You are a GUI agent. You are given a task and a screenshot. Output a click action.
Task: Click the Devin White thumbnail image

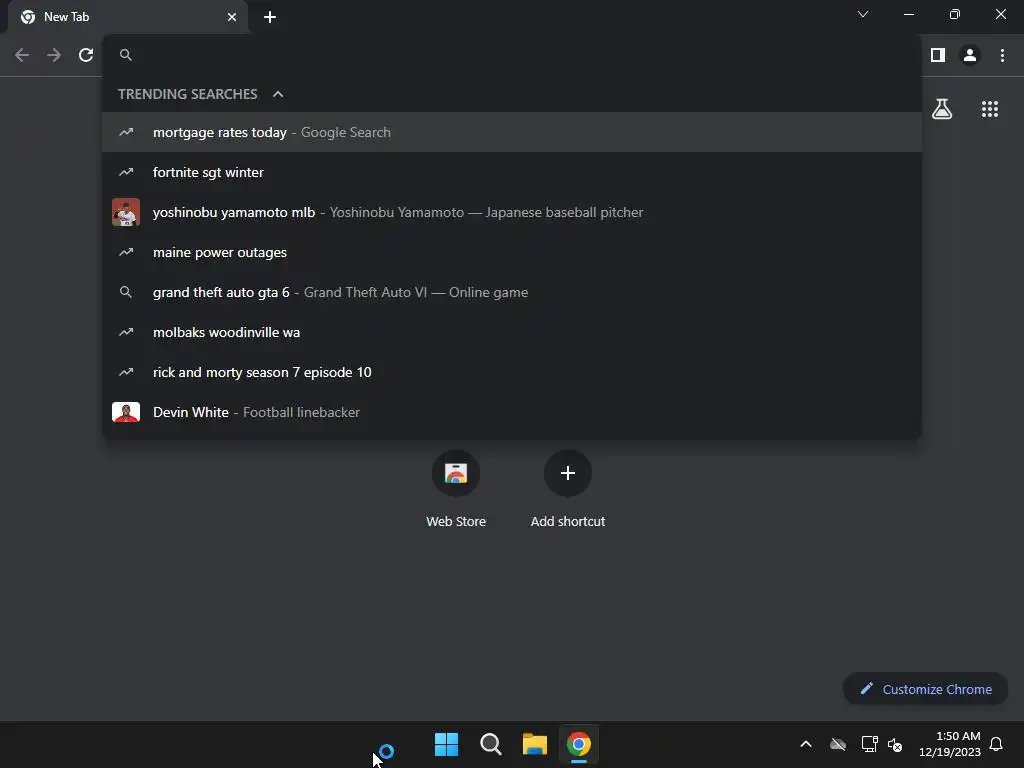tap(126, 412)
